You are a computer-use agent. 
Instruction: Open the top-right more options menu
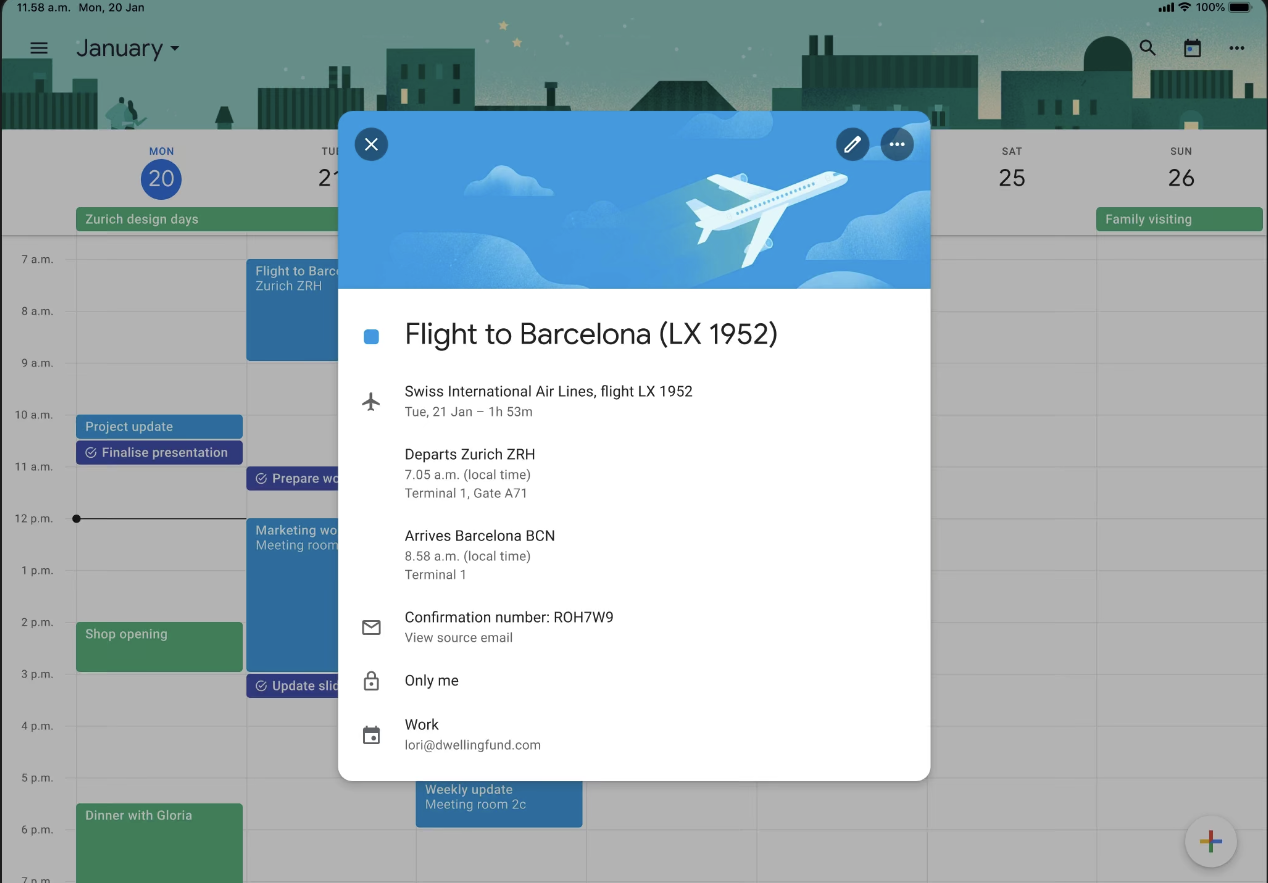(x=1237, y=48)
